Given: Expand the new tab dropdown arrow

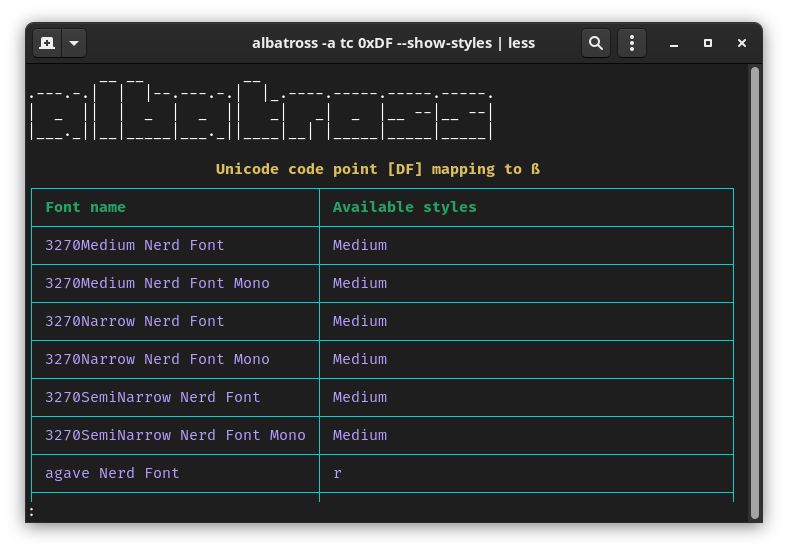Looking at the screenshot, I should click(74, 43).
